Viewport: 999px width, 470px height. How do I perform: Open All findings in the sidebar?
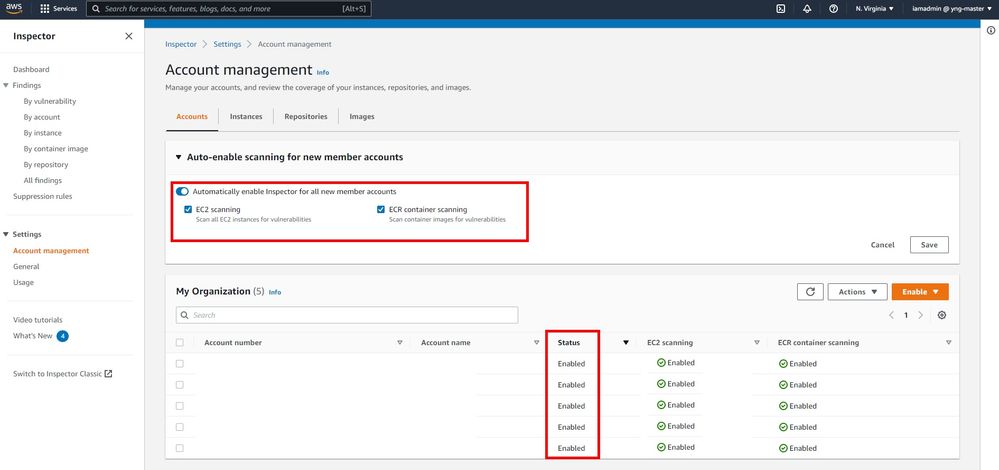[43, 181]
